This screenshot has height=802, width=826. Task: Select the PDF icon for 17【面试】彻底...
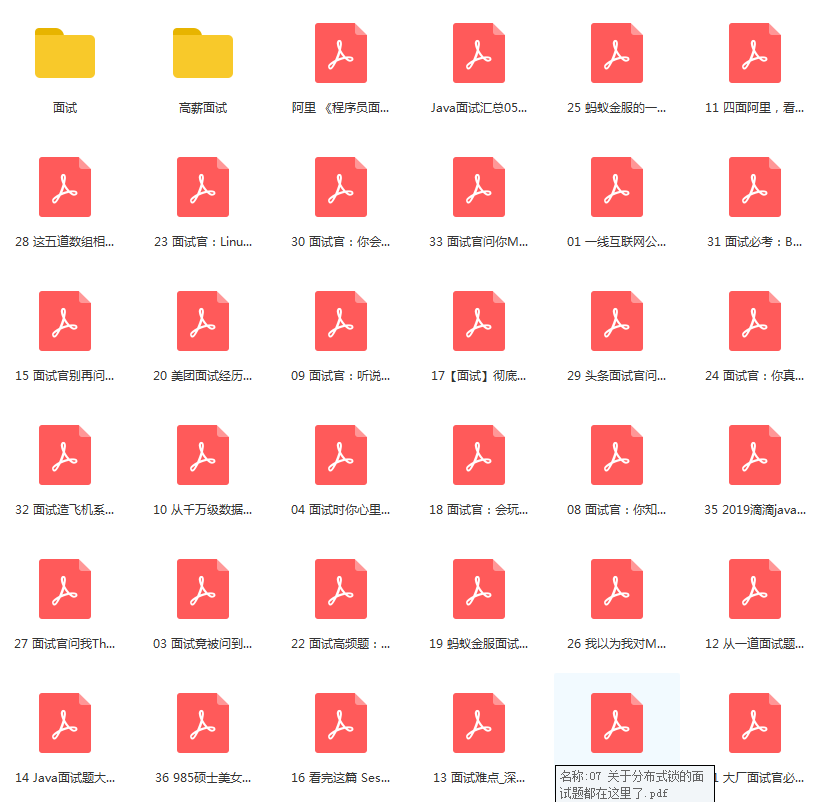click(x=479, y=320)
